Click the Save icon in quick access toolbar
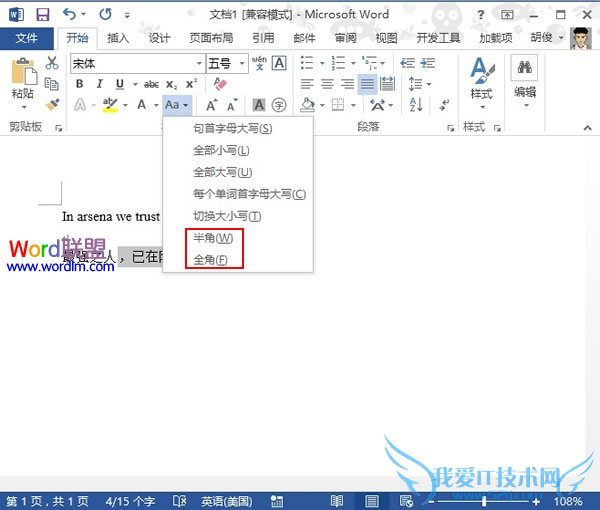The image size is (600, 510). pyautogui.click(x=43, y=14)
